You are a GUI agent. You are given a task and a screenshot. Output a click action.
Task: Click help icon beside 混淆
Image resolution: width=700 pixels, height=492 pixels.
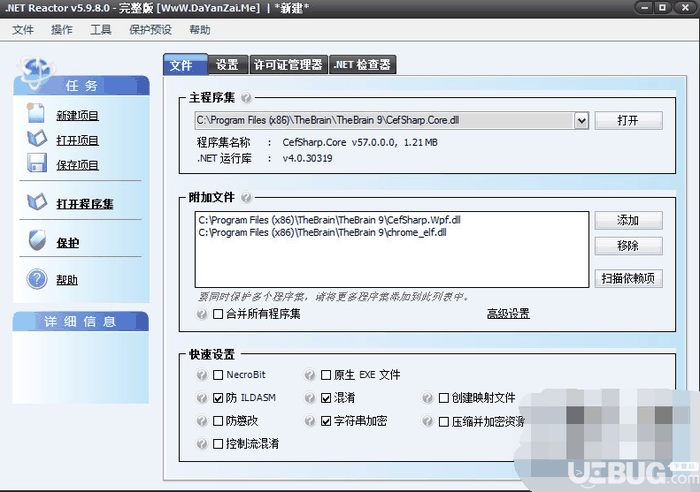tap(310, 398)
